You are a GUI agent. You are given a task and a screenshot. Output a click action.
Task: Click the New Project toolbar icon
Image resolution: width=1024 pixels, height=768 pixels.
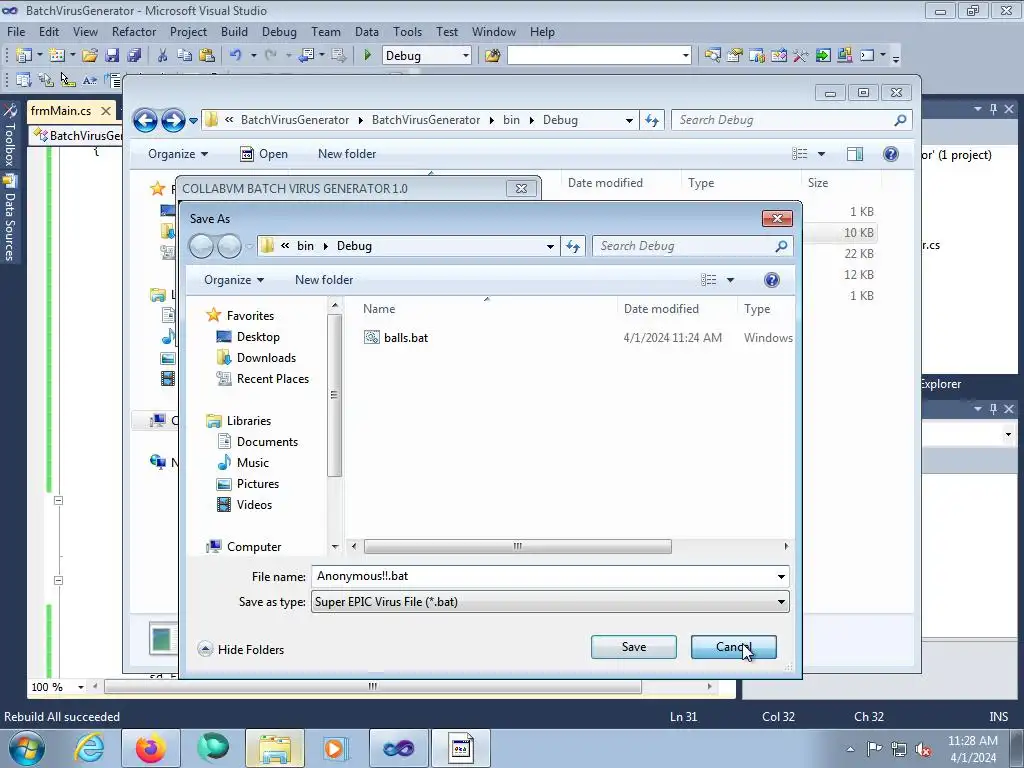pyautogui.click(x=24, y=56)
